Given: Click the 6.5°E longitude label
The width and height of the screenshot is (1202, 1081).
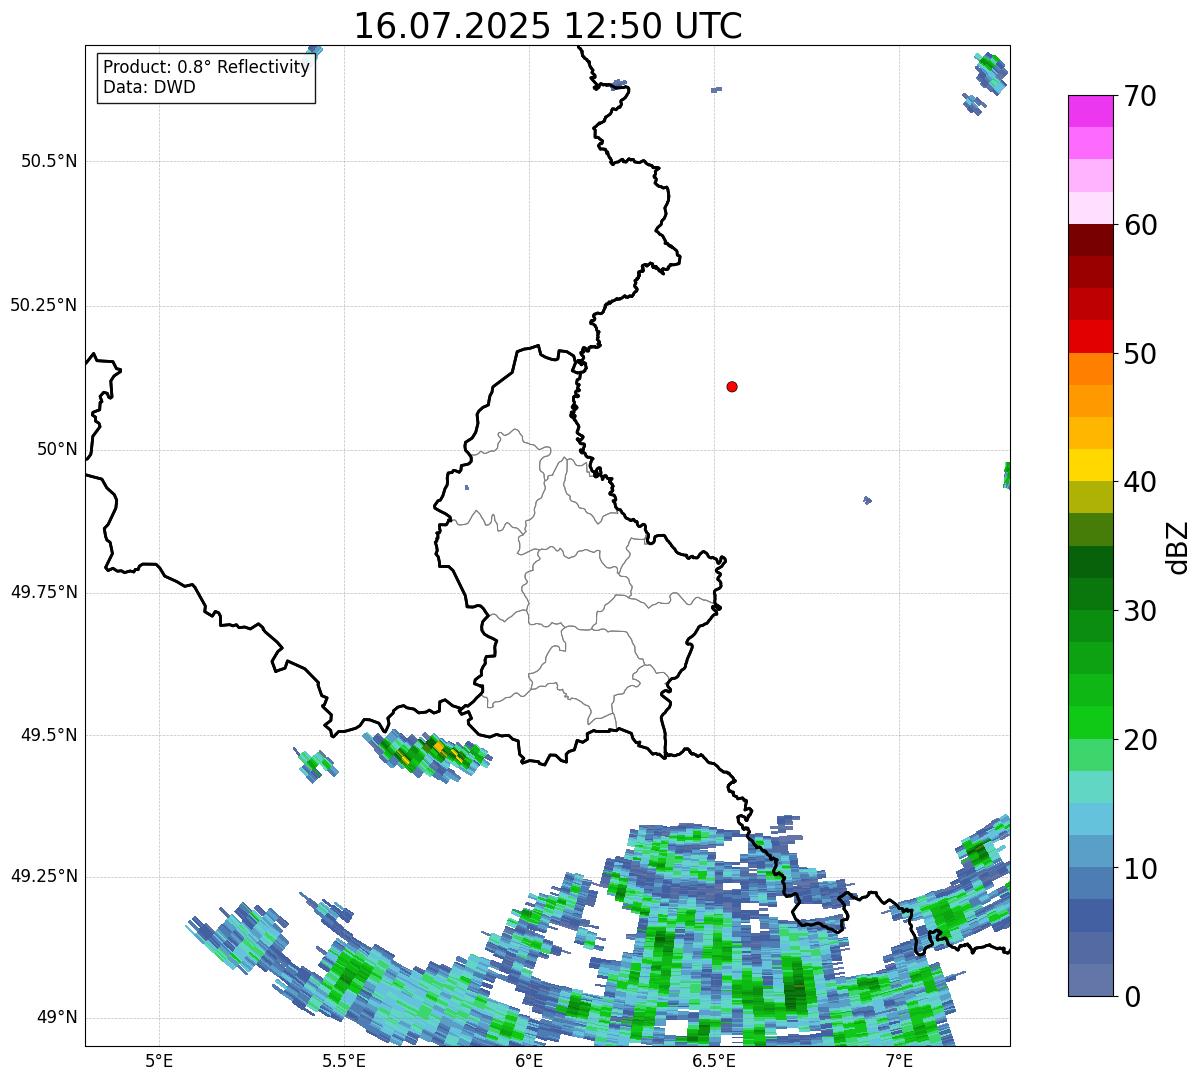Looking at the screenshot, I should [714, 1060].
